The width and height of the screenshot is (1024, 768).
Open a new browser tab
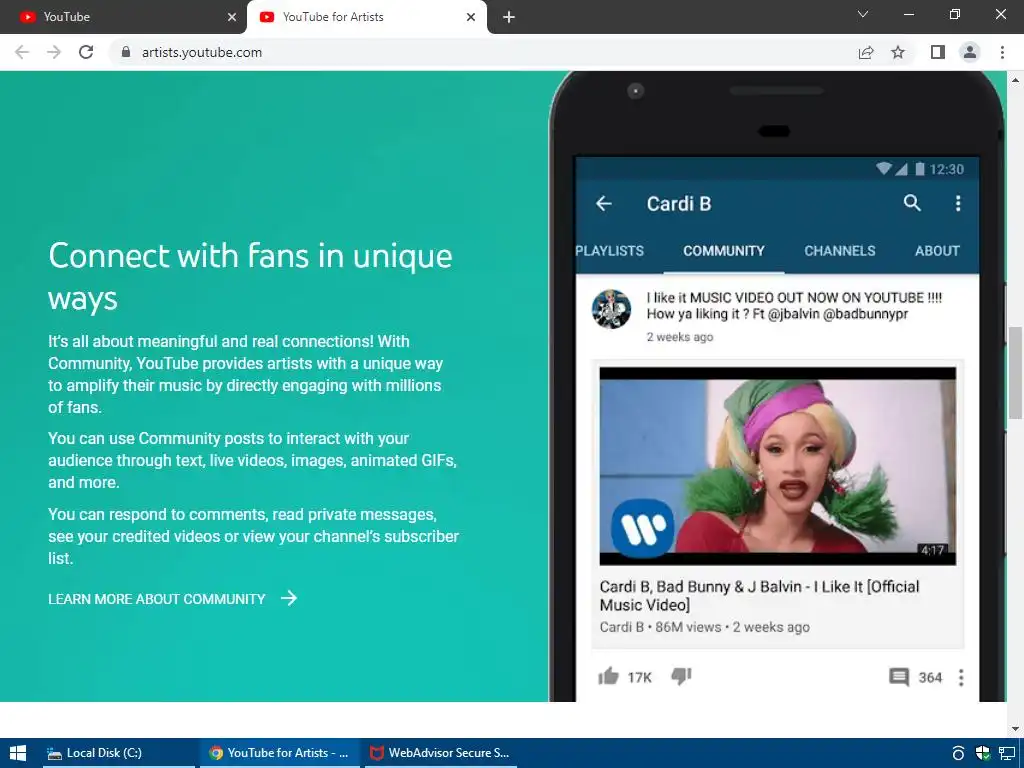(509, 17)
